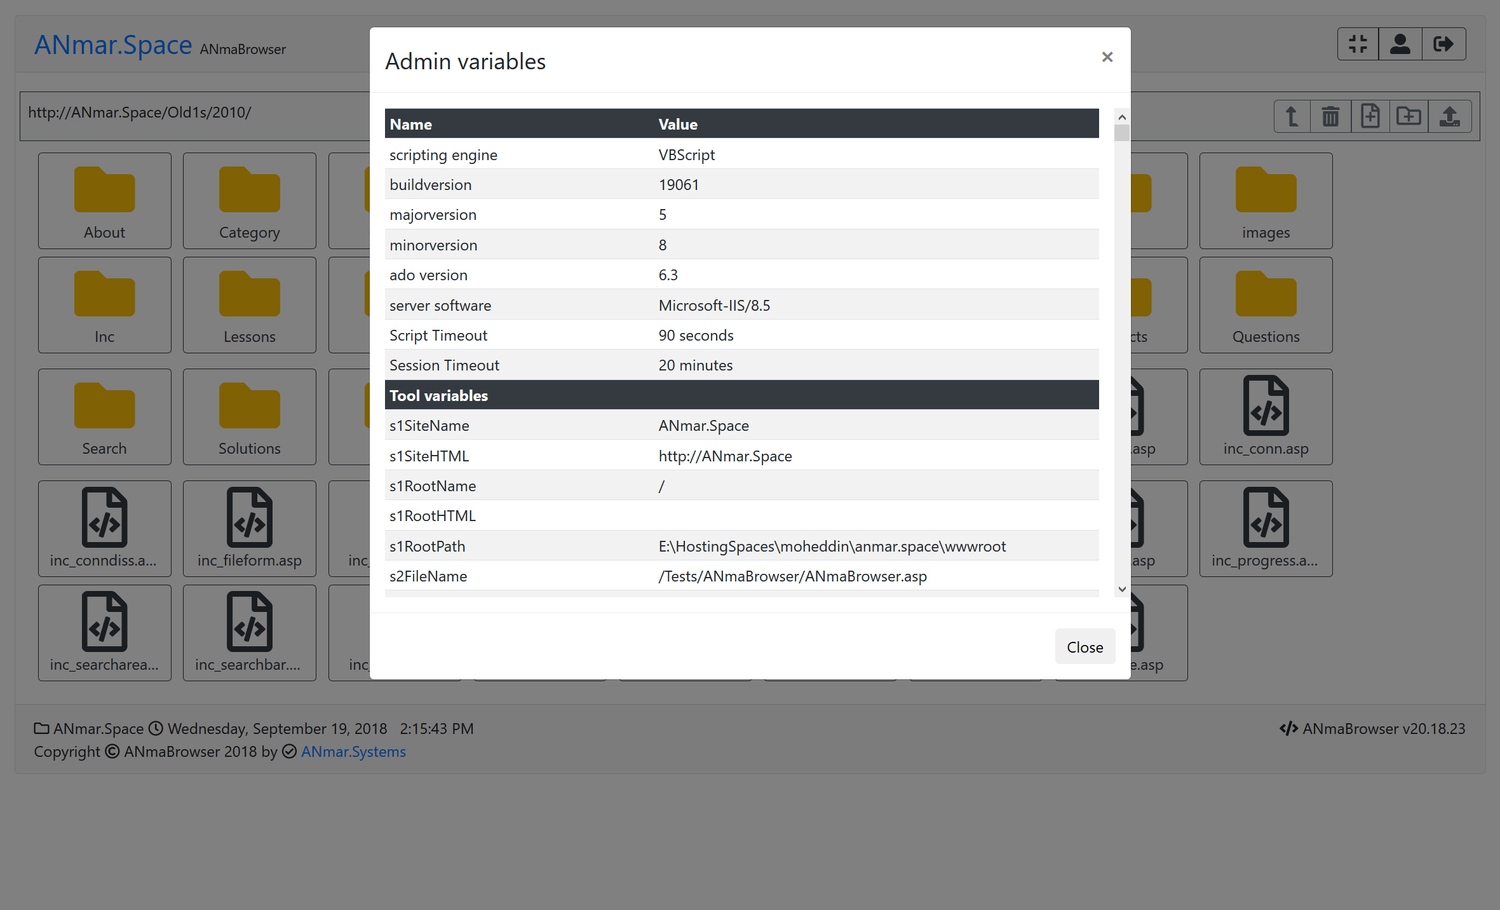
Task: Close the Admin variables dialog with X
Action: [x=1107, y=57]
